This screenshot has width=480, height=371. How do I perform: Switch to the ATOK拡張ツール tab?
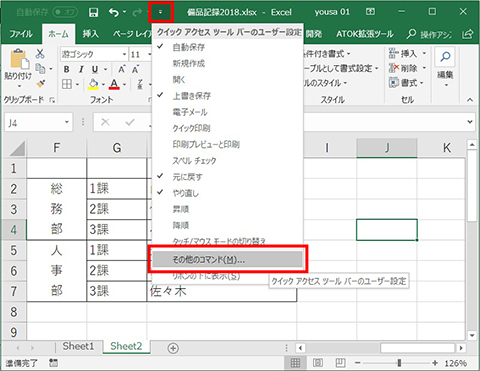365,34
